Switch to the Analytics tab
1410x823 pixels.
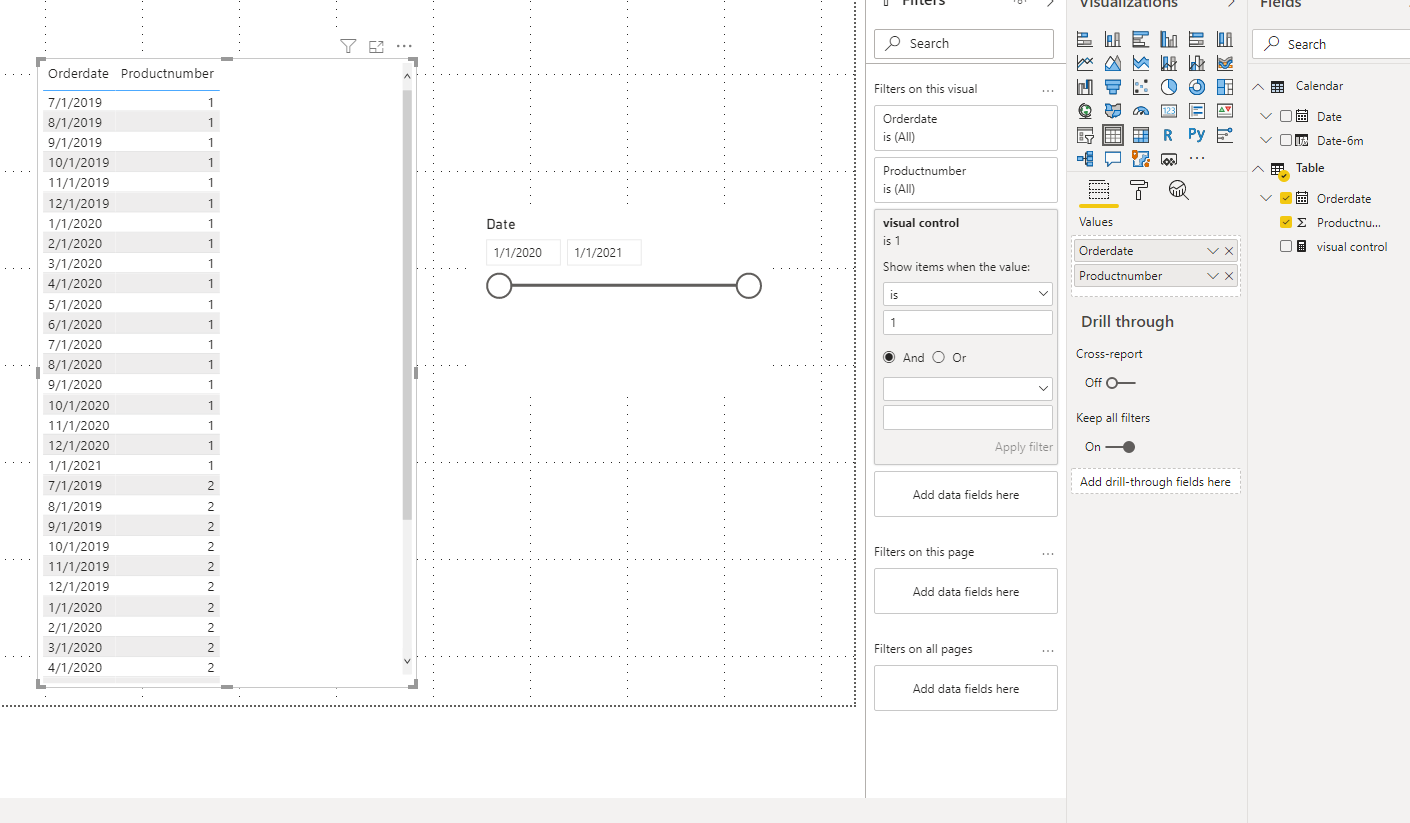(x=1178, y=190)
